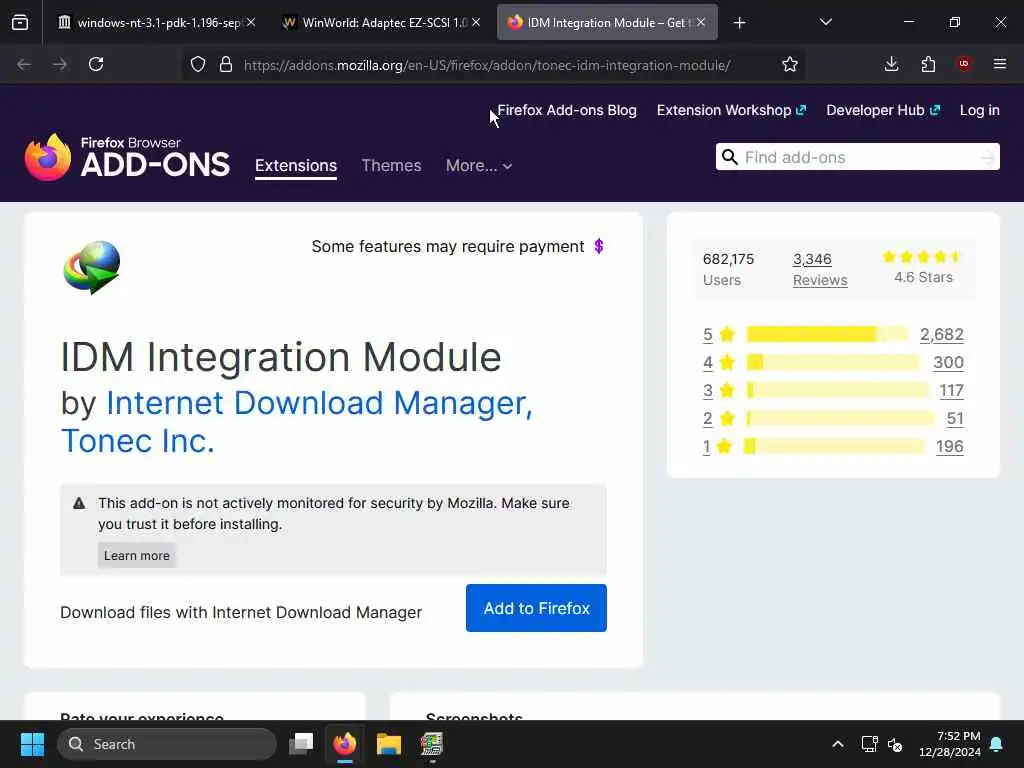Open the 3,346 Reviews link
The image size is (1024, 768).
(820, 269)
